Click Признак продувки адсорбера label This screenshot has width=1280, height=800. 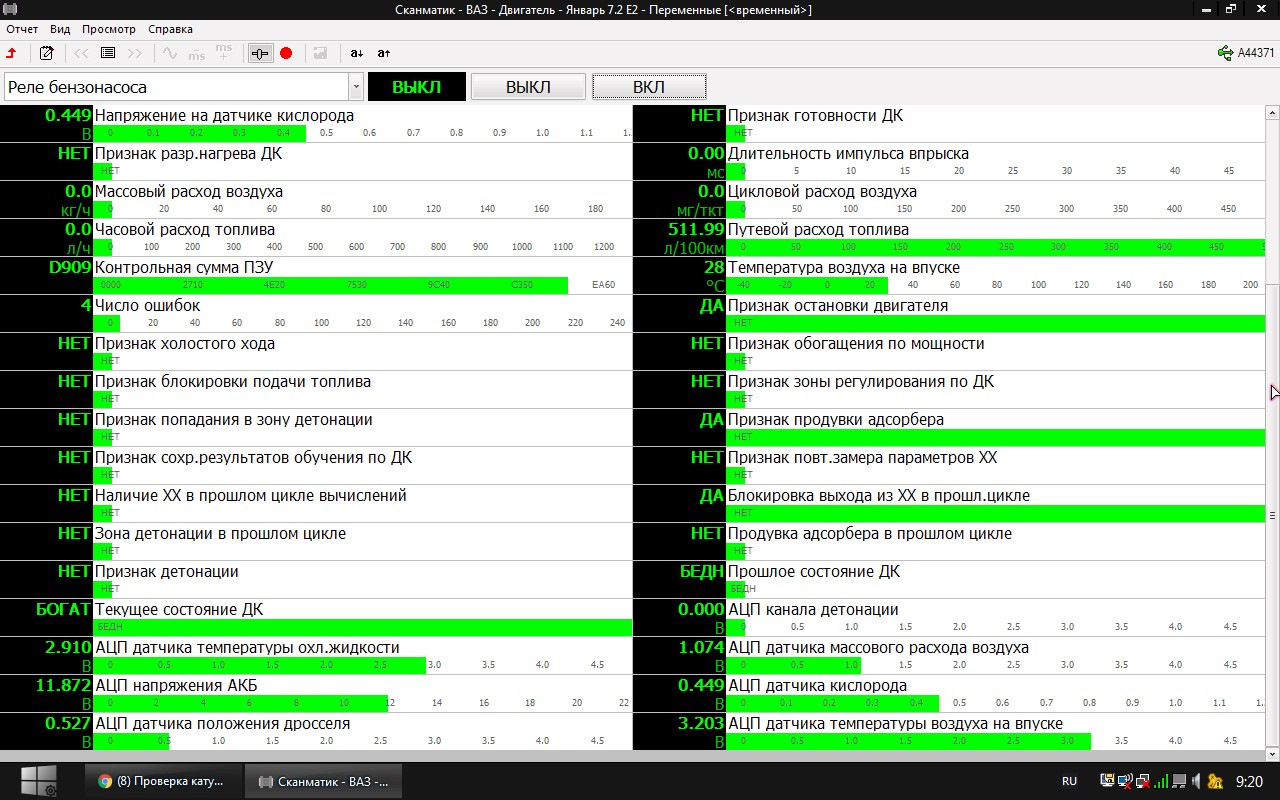tap(836, 419)
